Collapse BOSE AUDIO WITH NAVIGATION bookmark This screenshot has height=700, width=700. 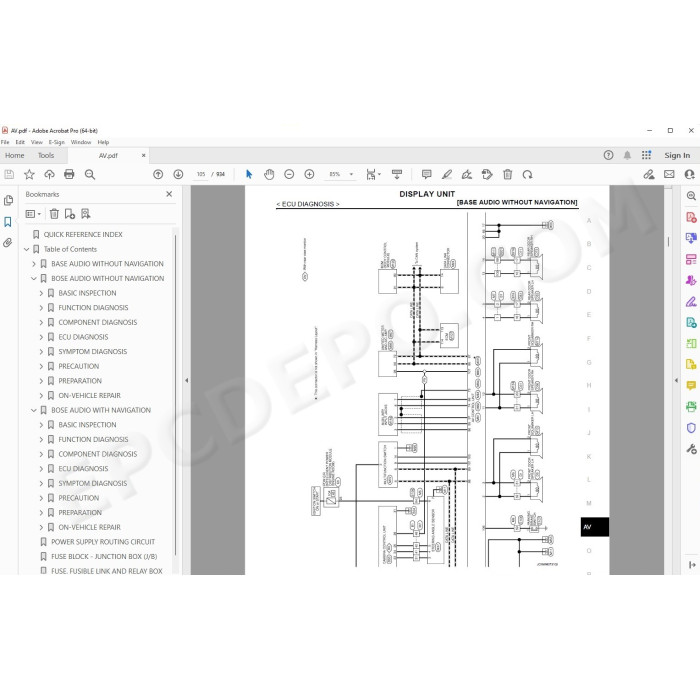coord(34,410)
